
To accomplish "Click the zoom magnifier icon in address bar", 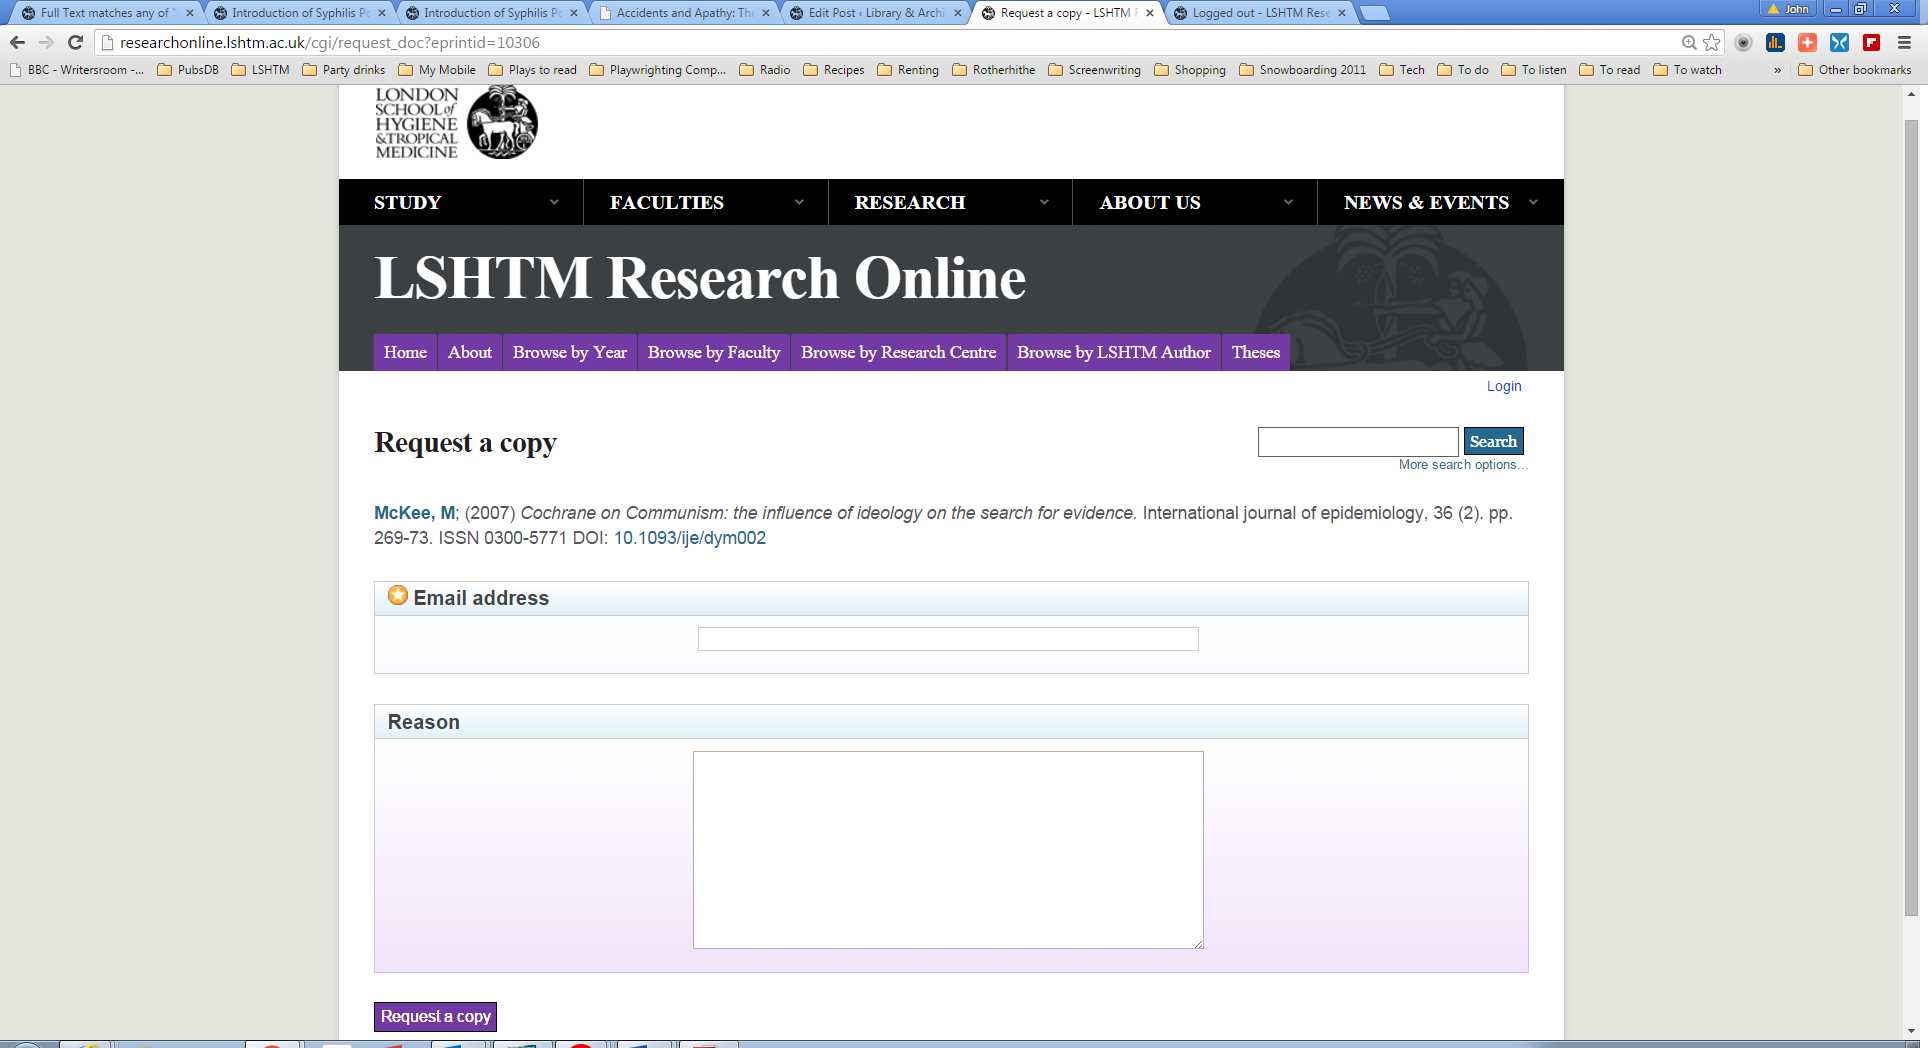I will (x=1689, y=42).
